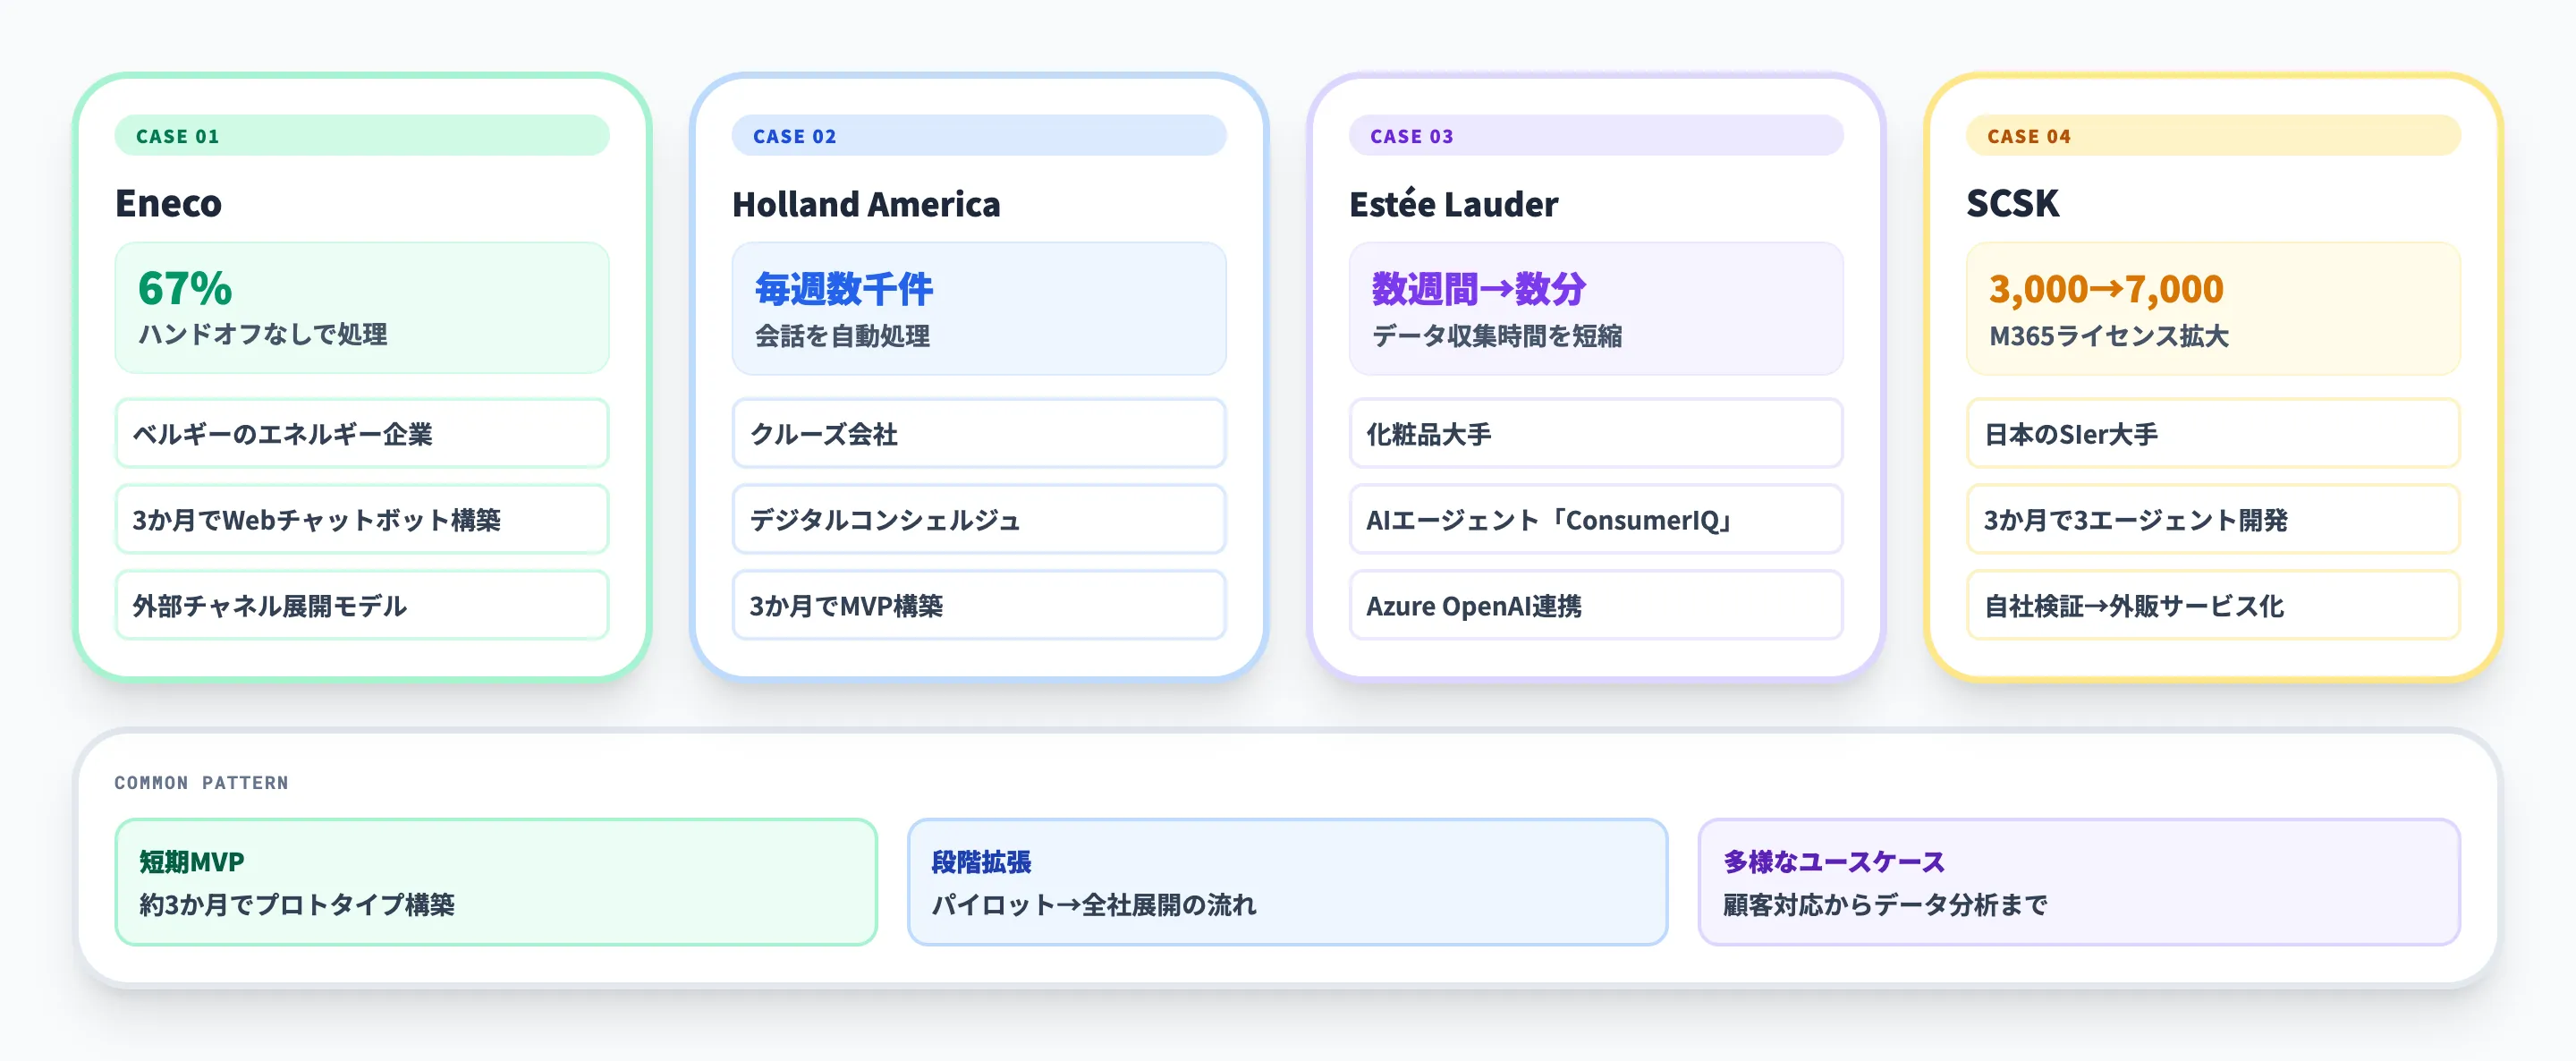Click the SCSK card heading
2576x1061 pixels.
pyautogui.click(x=2012, y=204)
